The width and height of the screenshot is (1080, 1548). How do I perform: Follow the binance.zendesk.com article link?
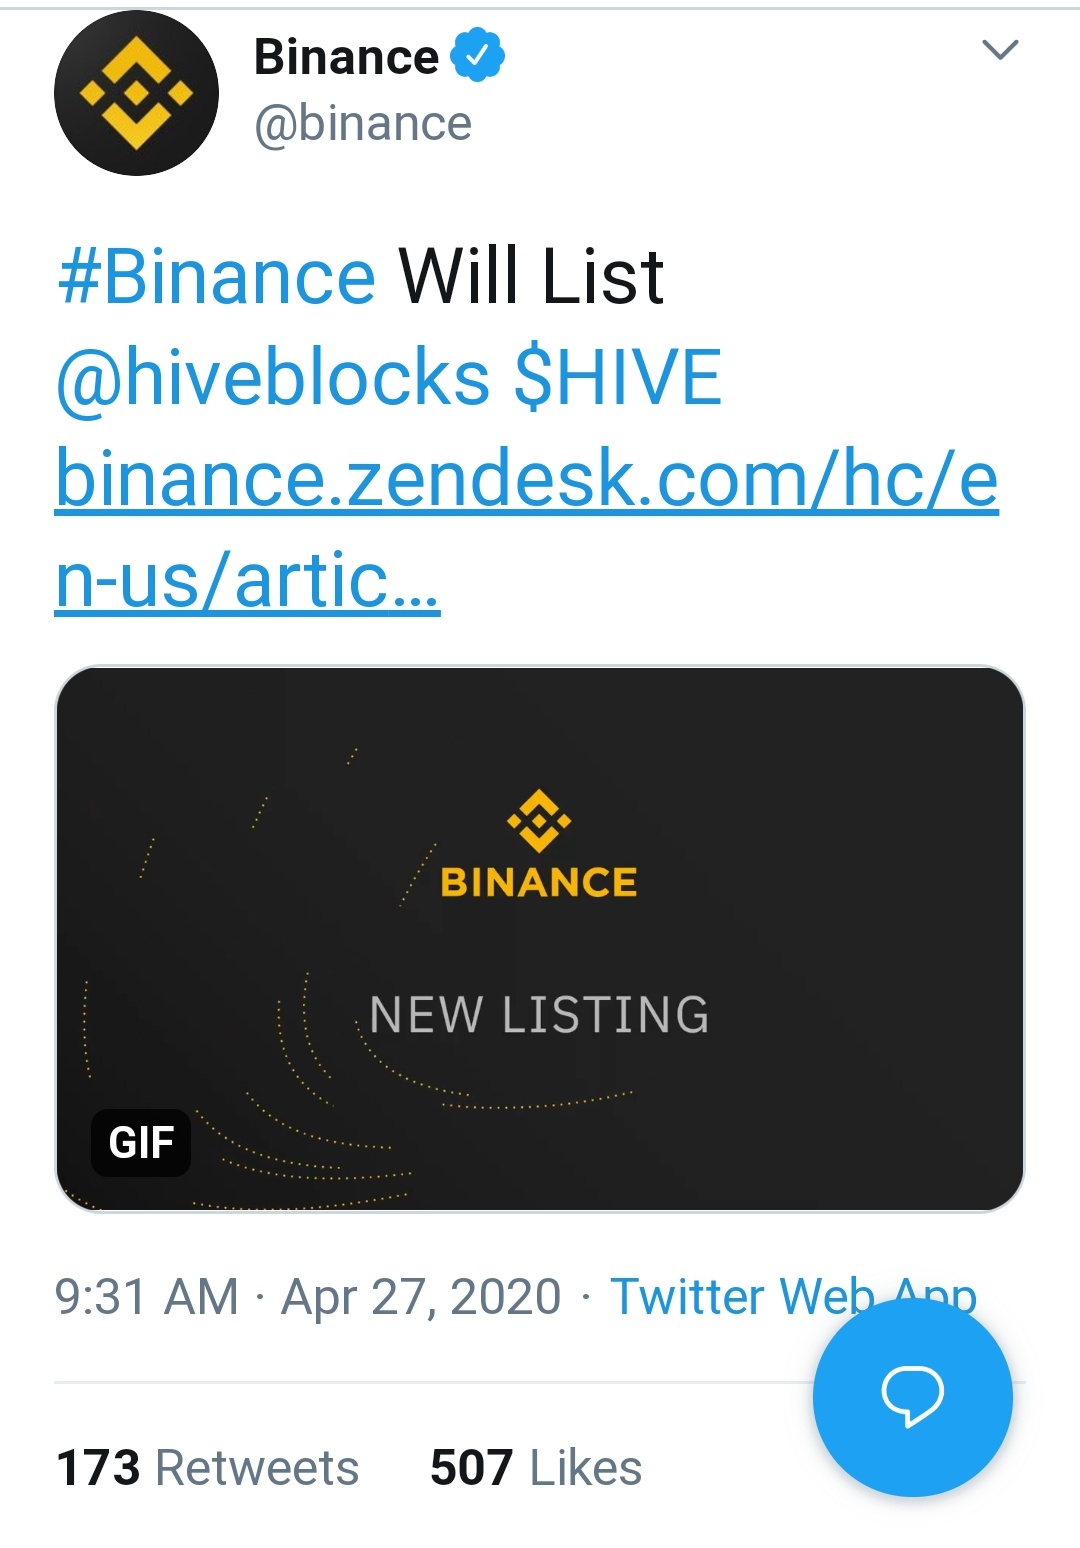pos(527,529)
